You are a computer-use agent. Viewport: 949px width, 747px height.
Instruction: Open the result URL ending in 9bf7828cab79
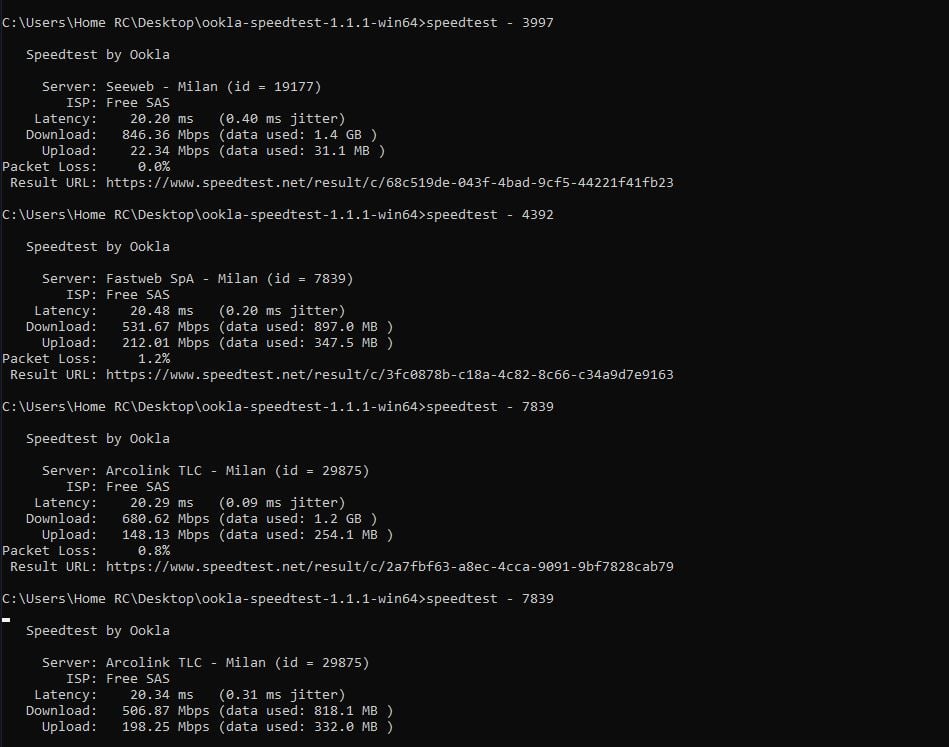coord(389,567)
